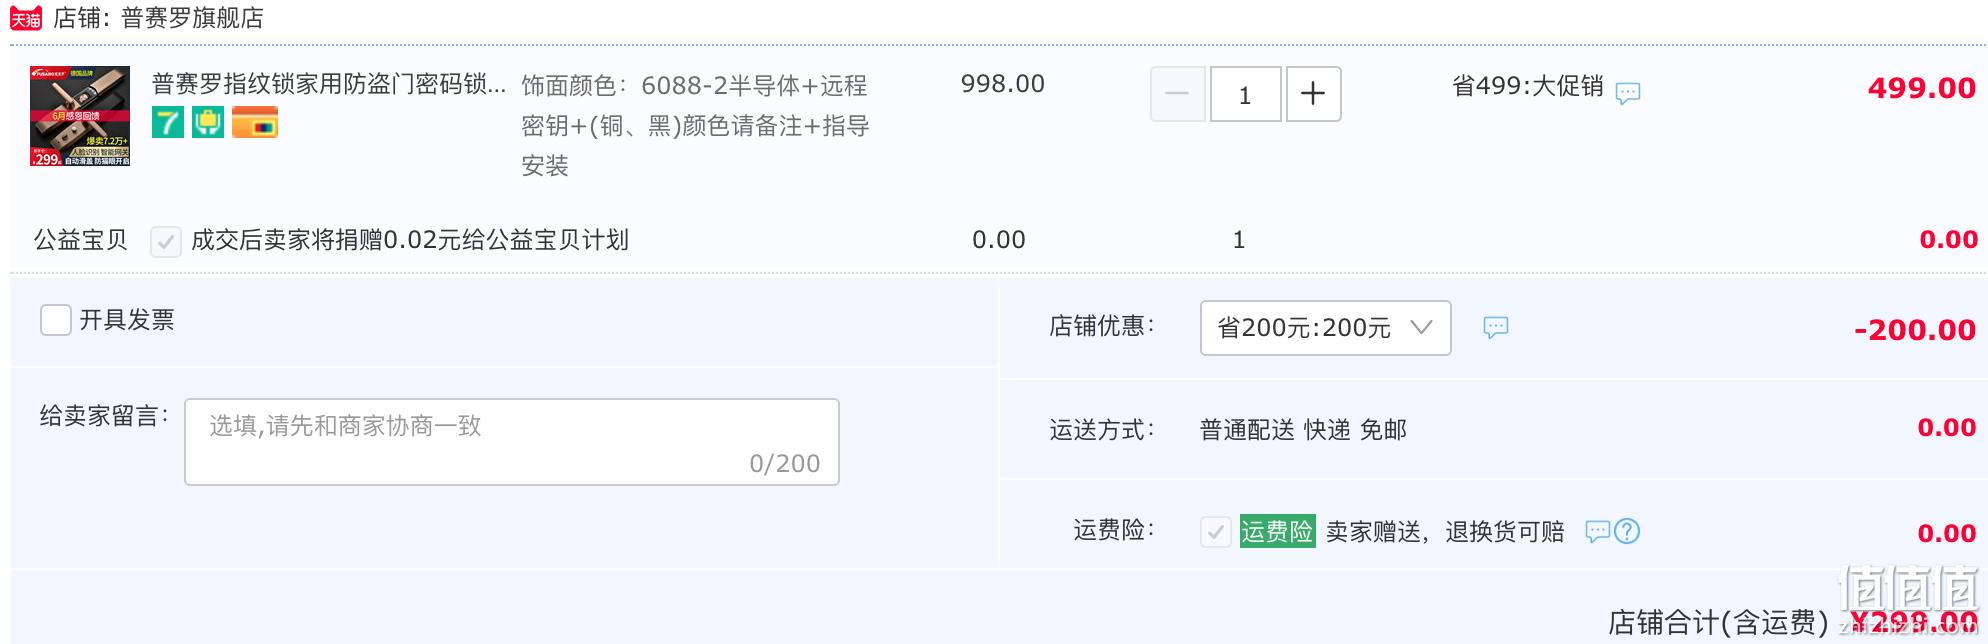
Task: Open the 普赛罗旗舰店 store link
Action: [192, 18]
